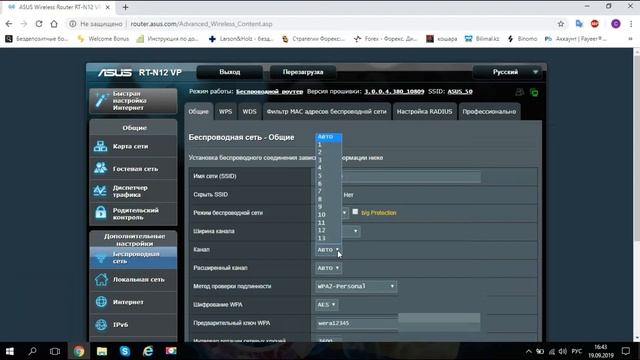This screenshot has width=640, height=360.
Task: Open Chrome three-dot menu
Action: pos(631,24)
